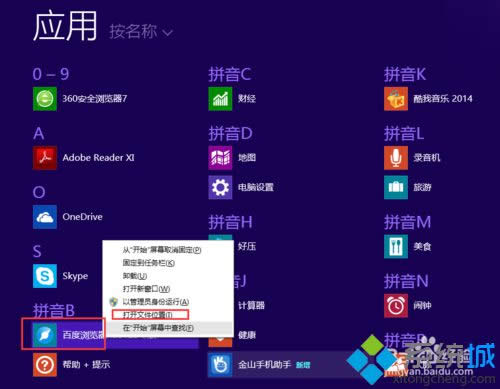This screenshot has height=389, width=500.
Task: Launch 酷我音乐 2014 icon
Action: (396, 99)
